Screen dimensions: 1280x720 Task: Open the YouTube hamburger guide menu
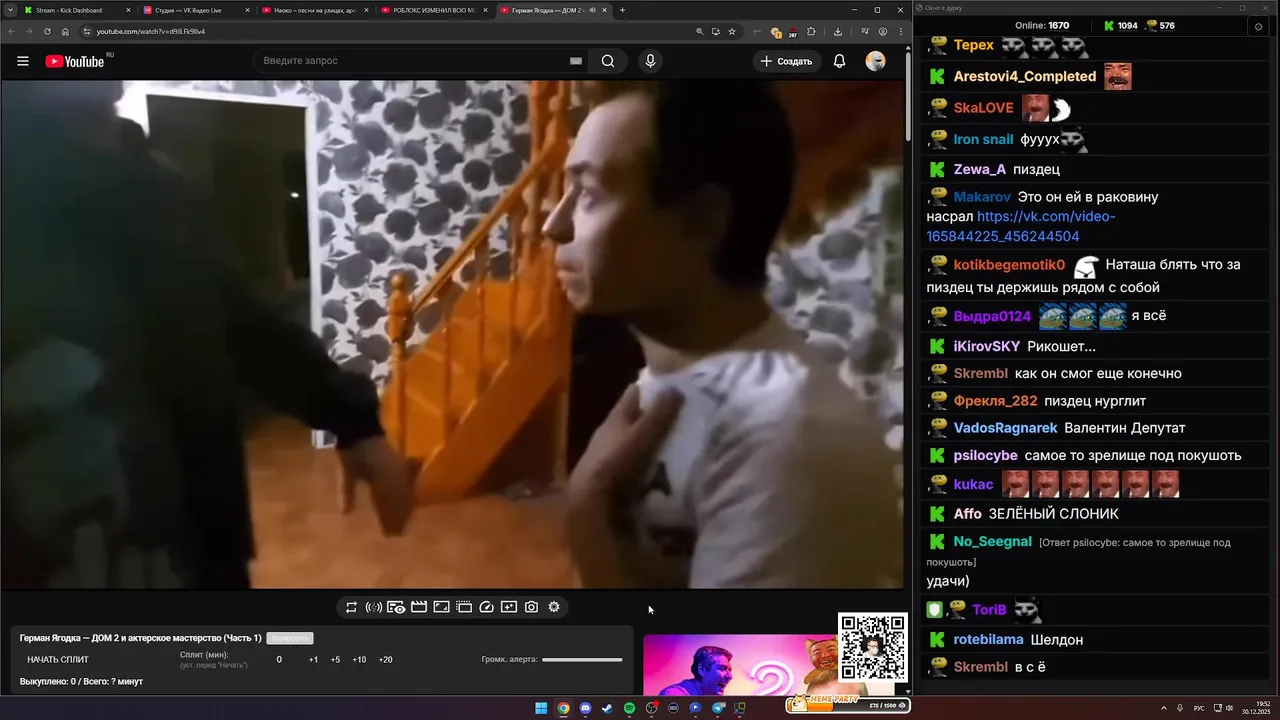(22, 61)
